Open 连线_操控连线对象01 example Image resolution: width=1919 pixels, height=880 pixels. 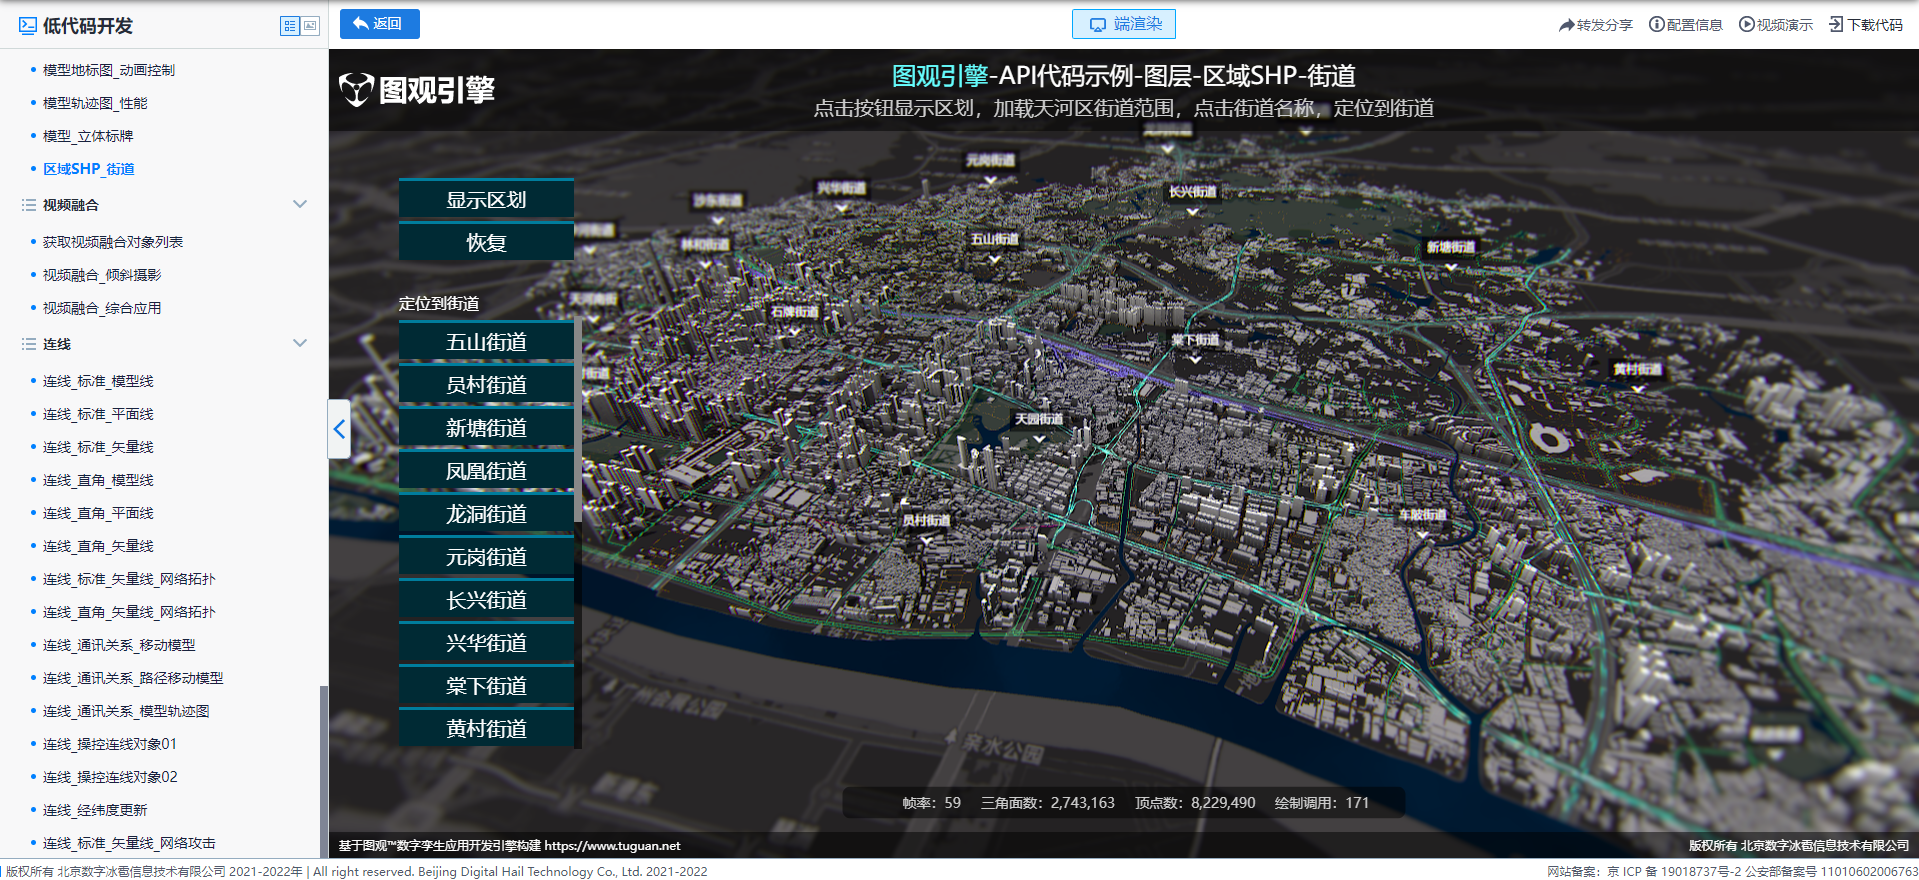pos(110,744)
